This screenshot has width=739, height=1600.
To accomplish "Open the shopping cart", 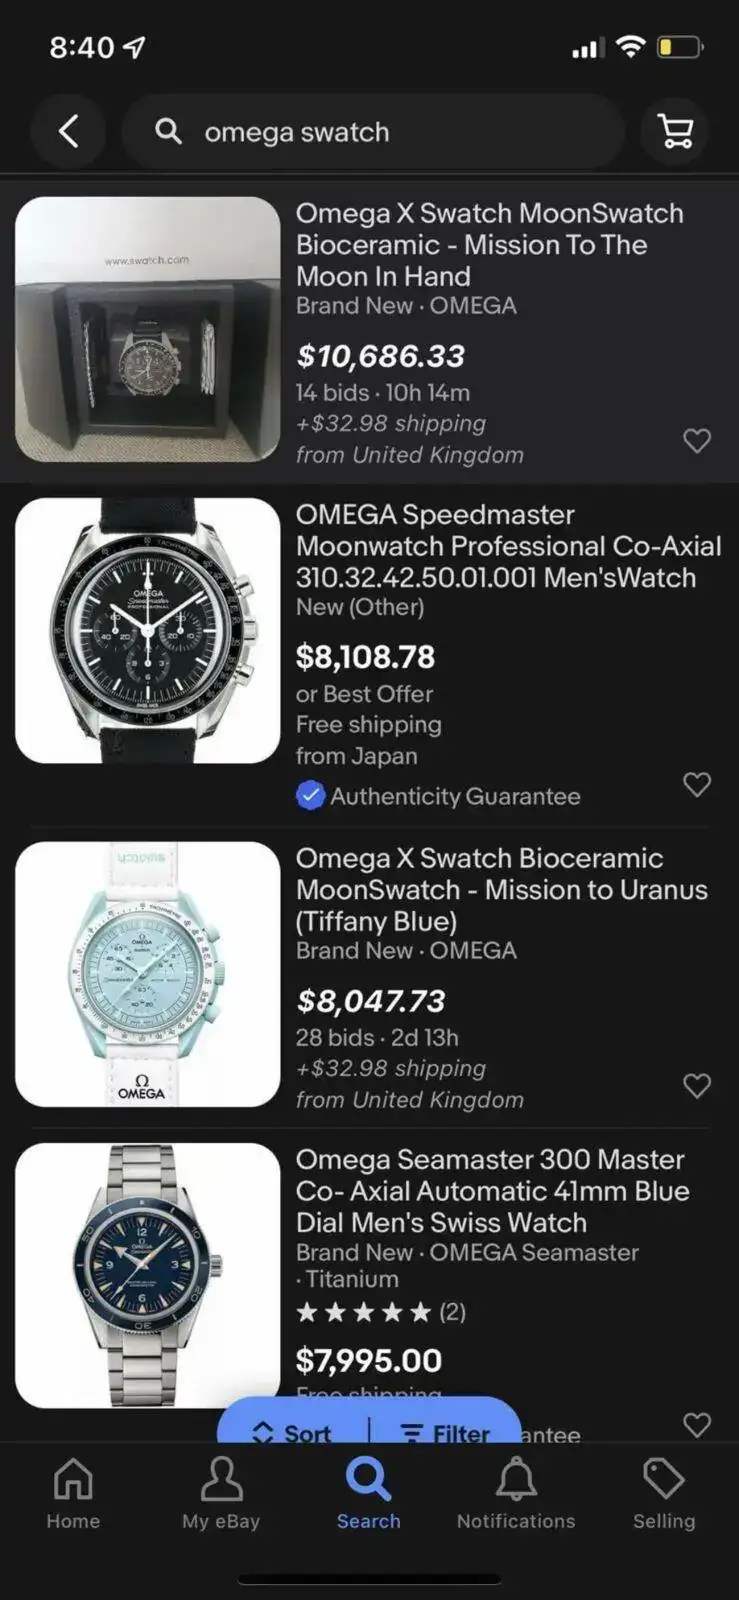I will pyautogui.click(x=675, y=131).
